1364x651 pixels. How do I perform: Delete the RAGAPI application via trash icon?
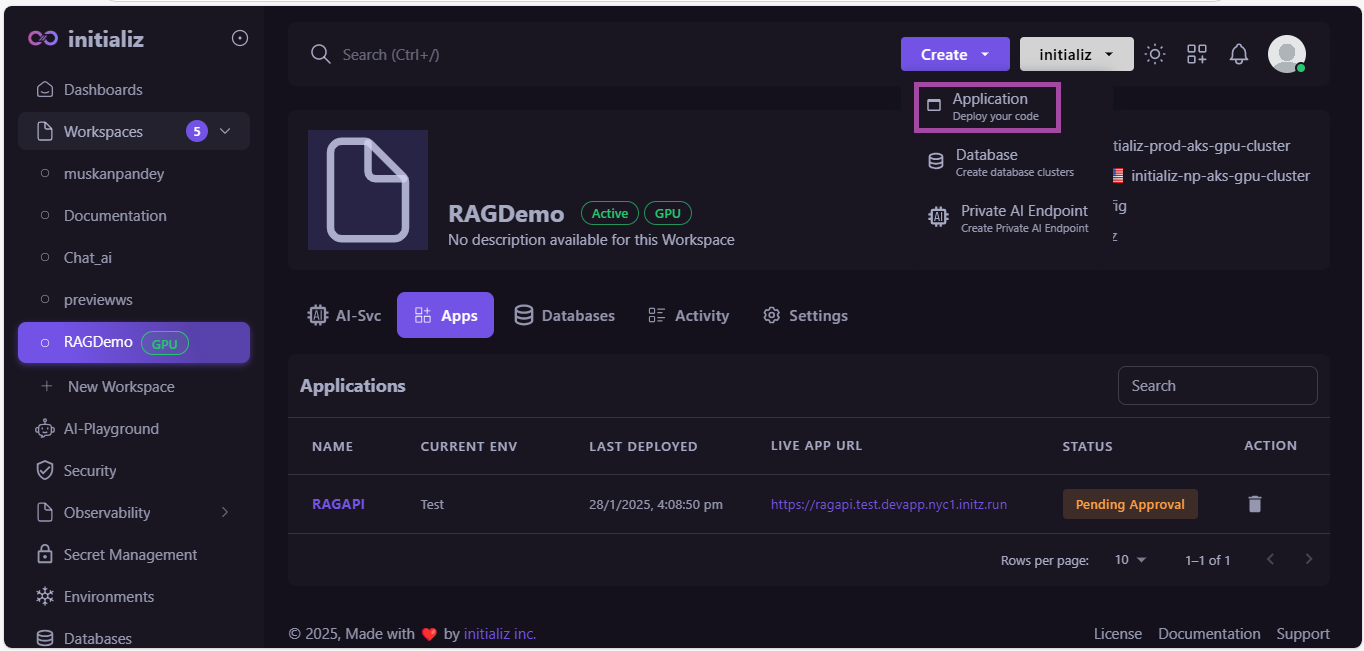pos(1255,504)
